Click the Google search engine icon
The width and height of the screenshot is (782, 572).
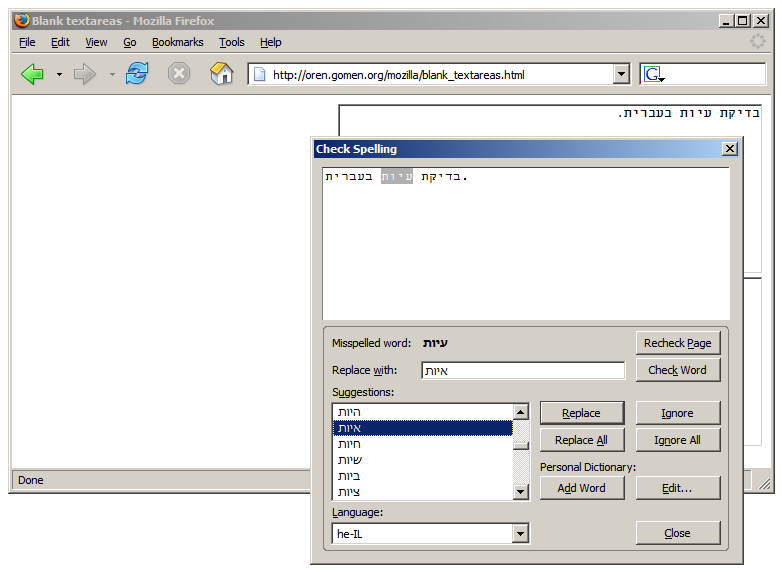[654, 75]
